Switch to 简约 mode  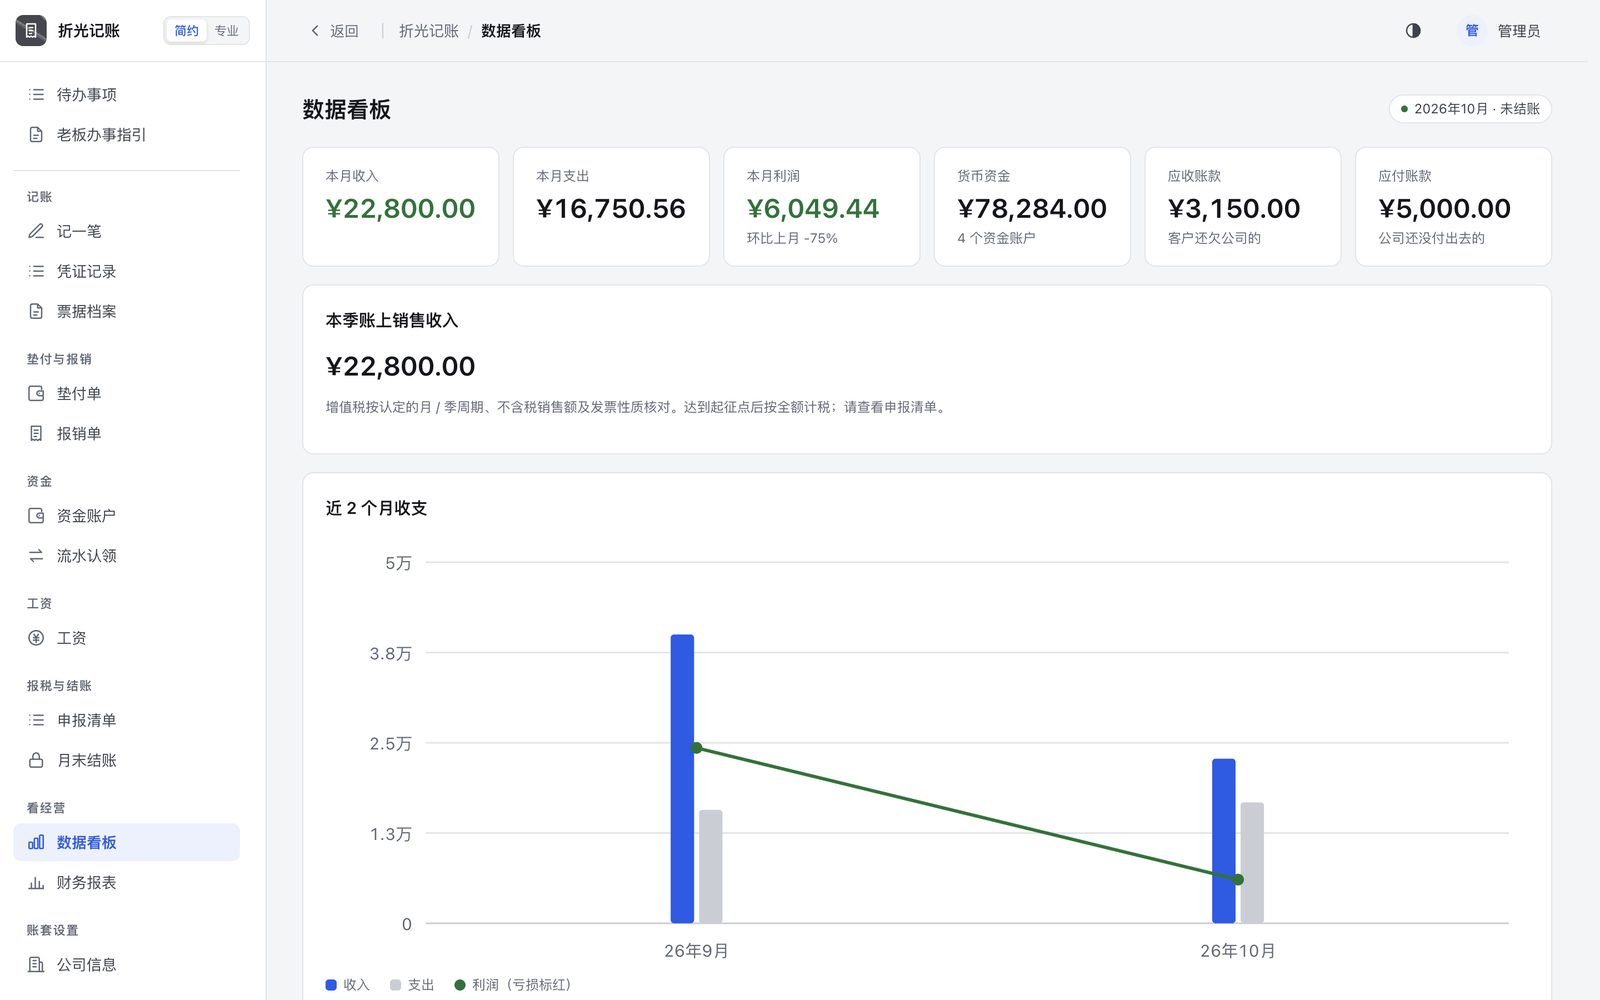point(187,31)
